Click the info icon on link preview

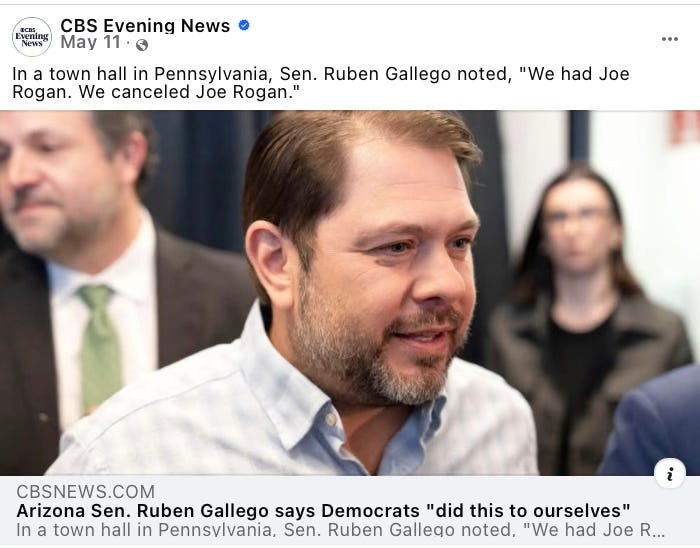670,473
